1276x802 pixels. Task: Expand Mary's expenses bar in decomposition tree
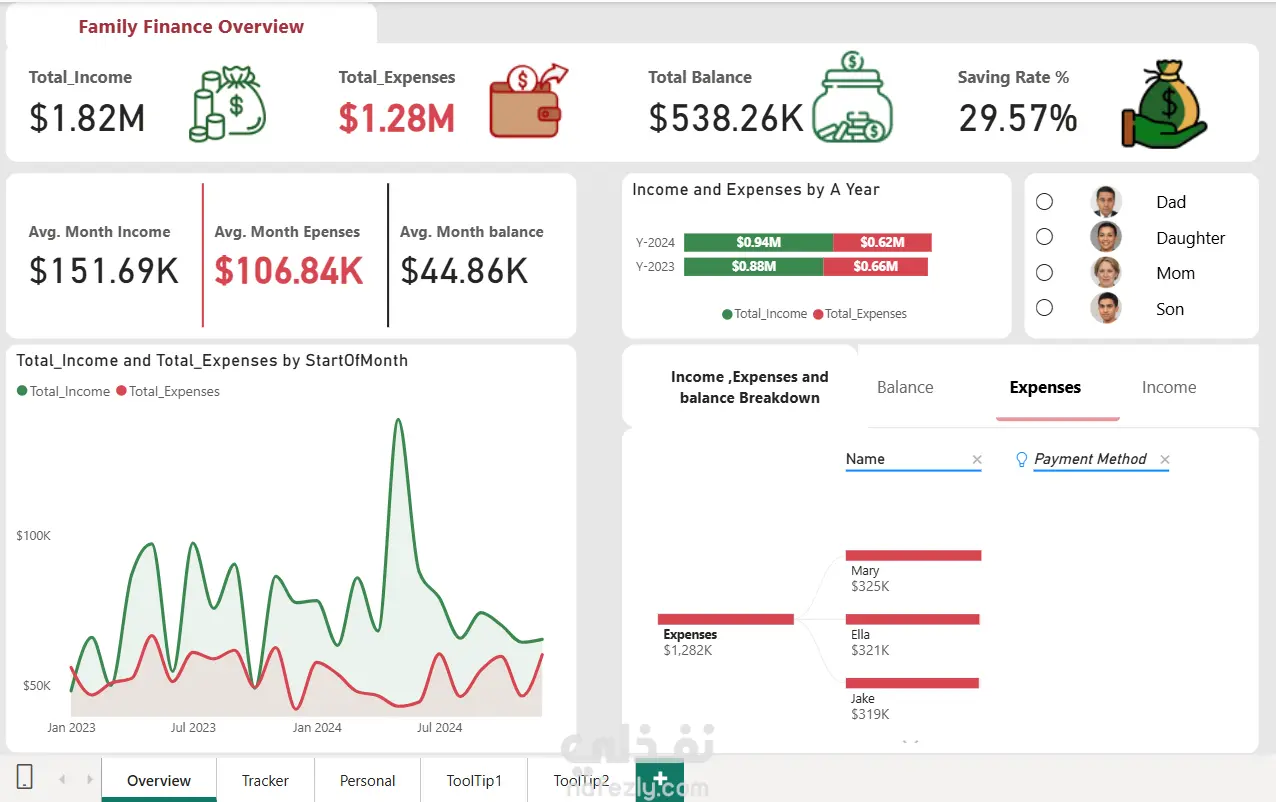click(913, 555)
